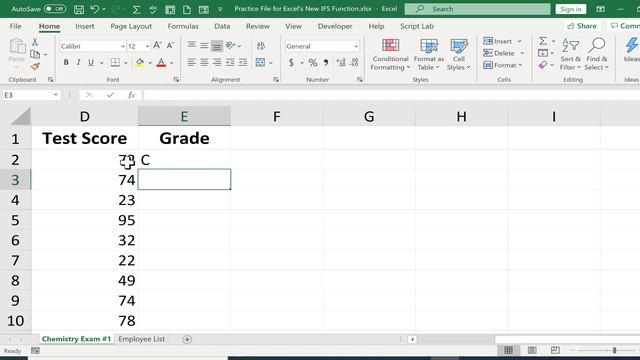Click the Format cells button in Cells group
Image resolution: width=640 pixels, height=360 pixels.
[502, 65]
